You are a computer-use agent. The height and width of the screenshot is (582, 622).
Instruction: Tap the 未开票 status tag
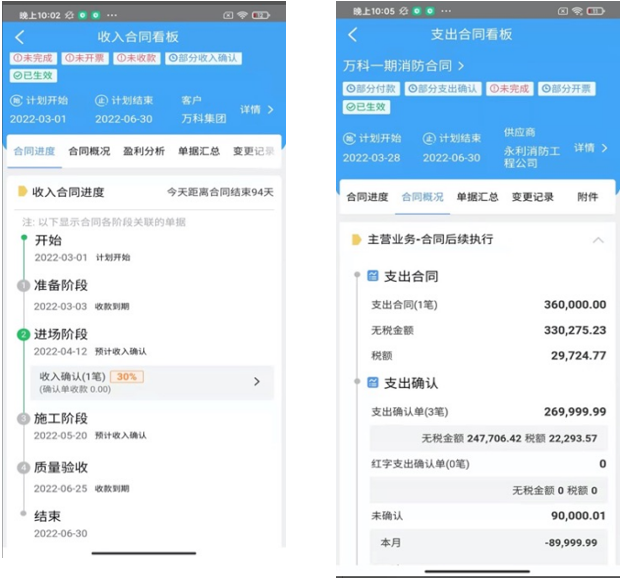85,58
